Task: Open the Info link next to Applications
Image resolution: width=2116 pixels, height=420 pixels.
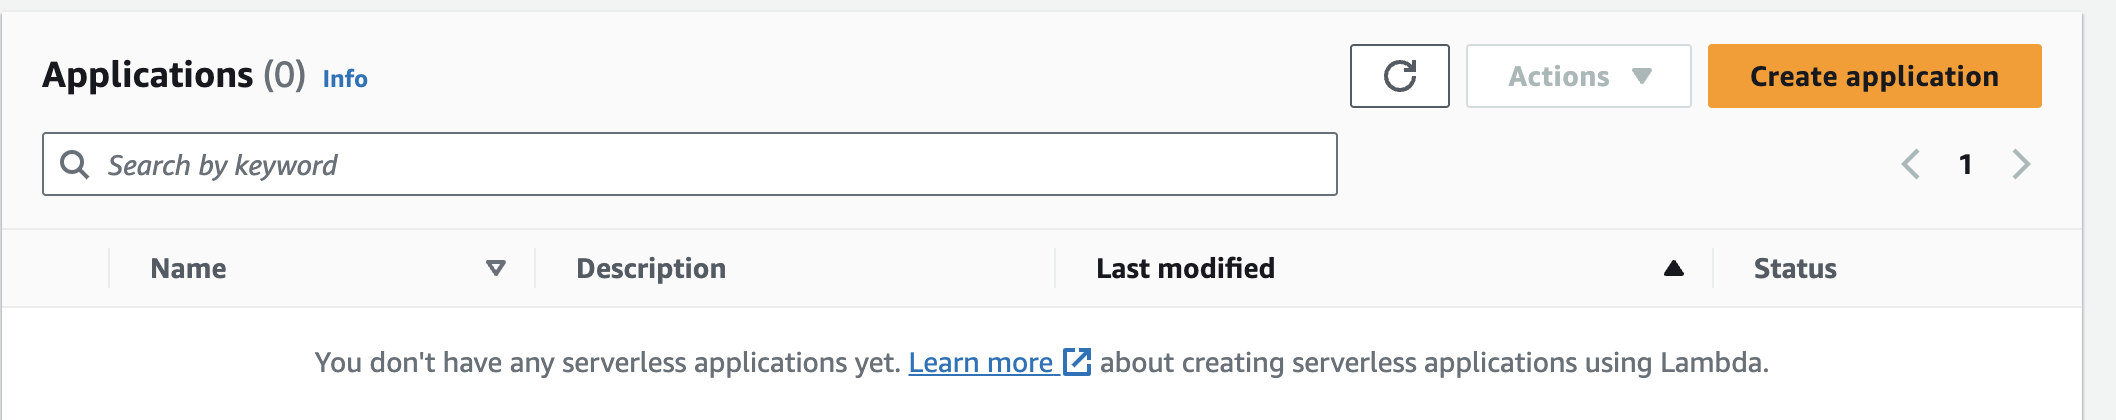Action: (345, 79)
